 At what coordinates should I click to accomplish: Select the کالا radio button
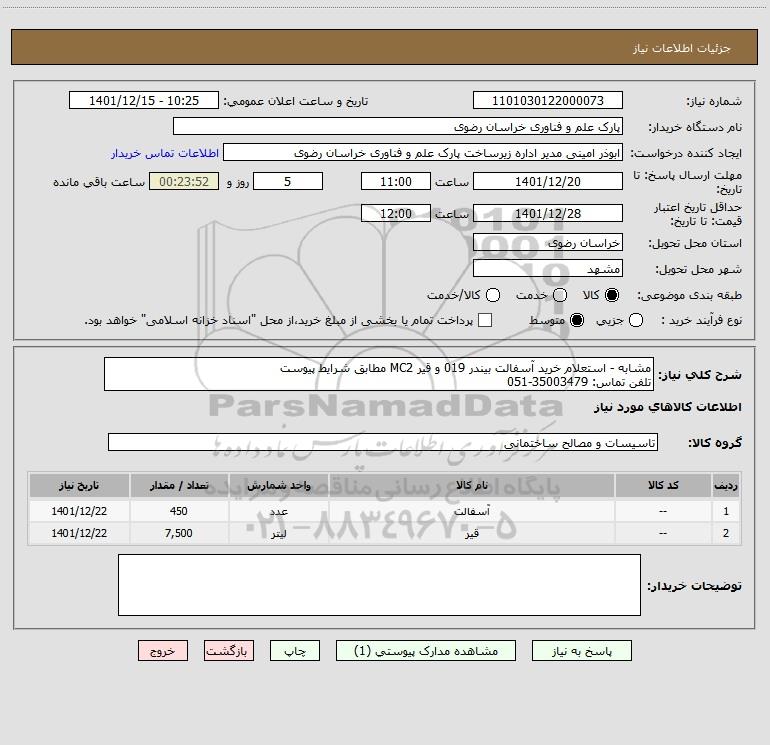click(x=612, y=295)
